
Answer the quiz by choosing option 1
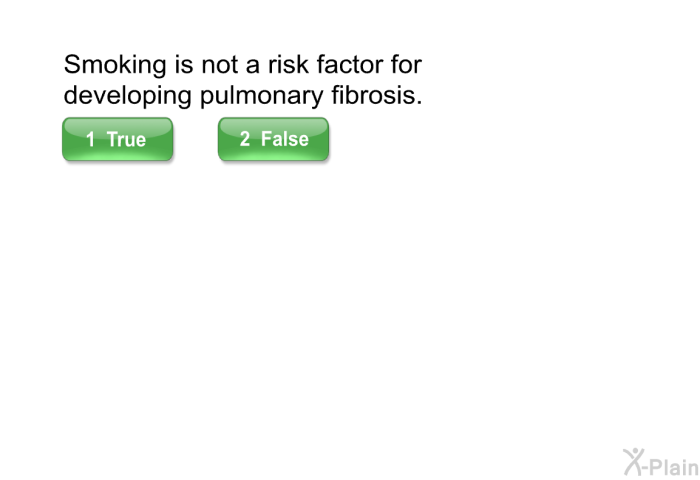(x=117, y=139)
